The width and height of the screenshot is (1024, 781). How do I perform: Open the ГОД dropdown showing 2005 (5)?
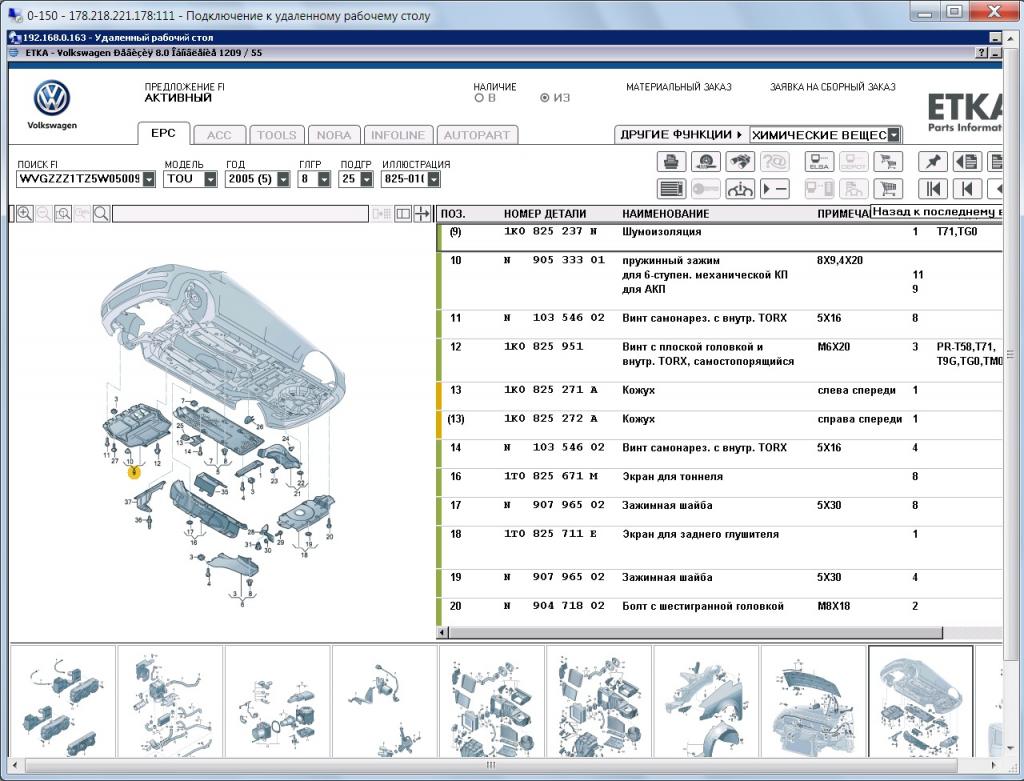pos(283,179)
